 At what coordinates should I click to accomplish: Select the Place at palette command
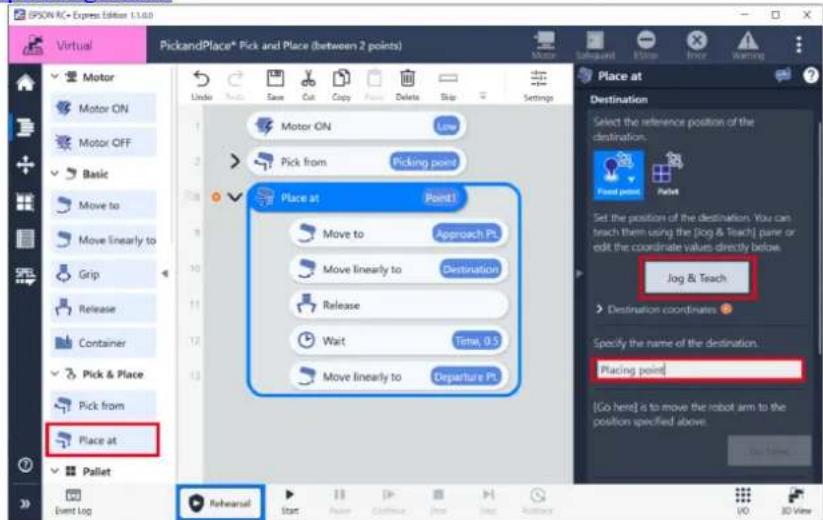(x=102, y=440)
